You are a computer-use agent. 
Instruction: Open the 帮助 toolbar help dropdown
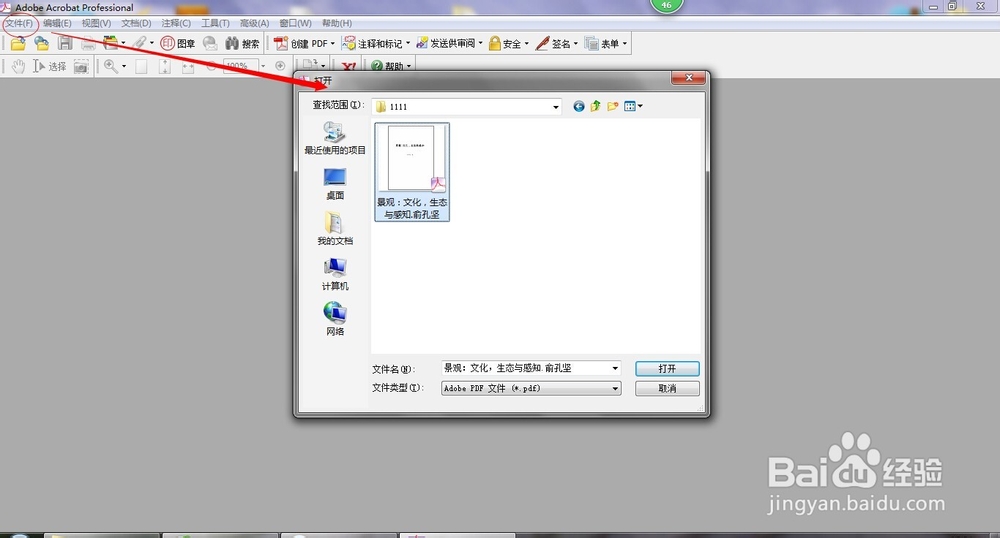pyautogui.click(x=409, y=66)
